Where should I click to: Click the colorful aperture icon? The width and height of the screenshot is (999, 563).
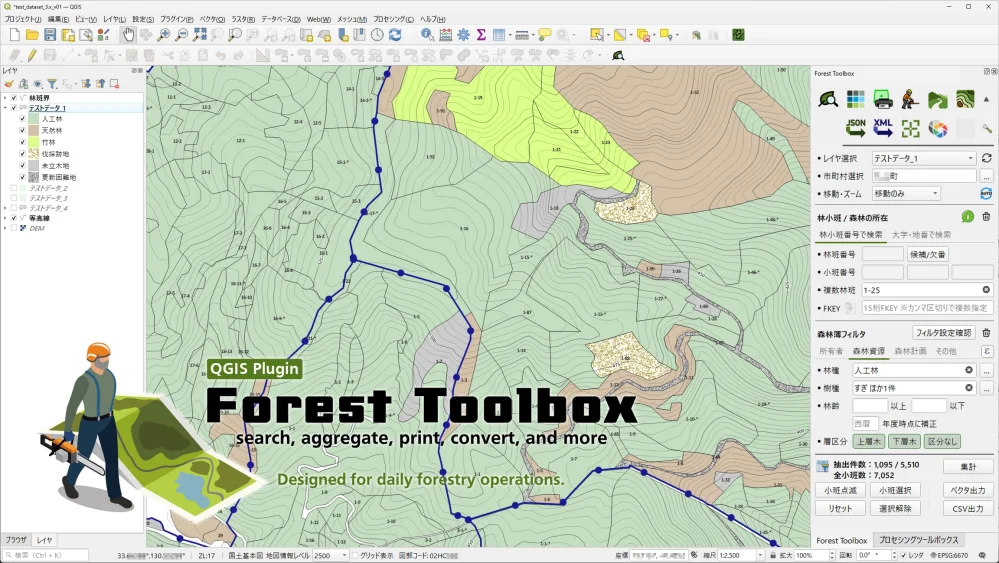pos(938,129)
